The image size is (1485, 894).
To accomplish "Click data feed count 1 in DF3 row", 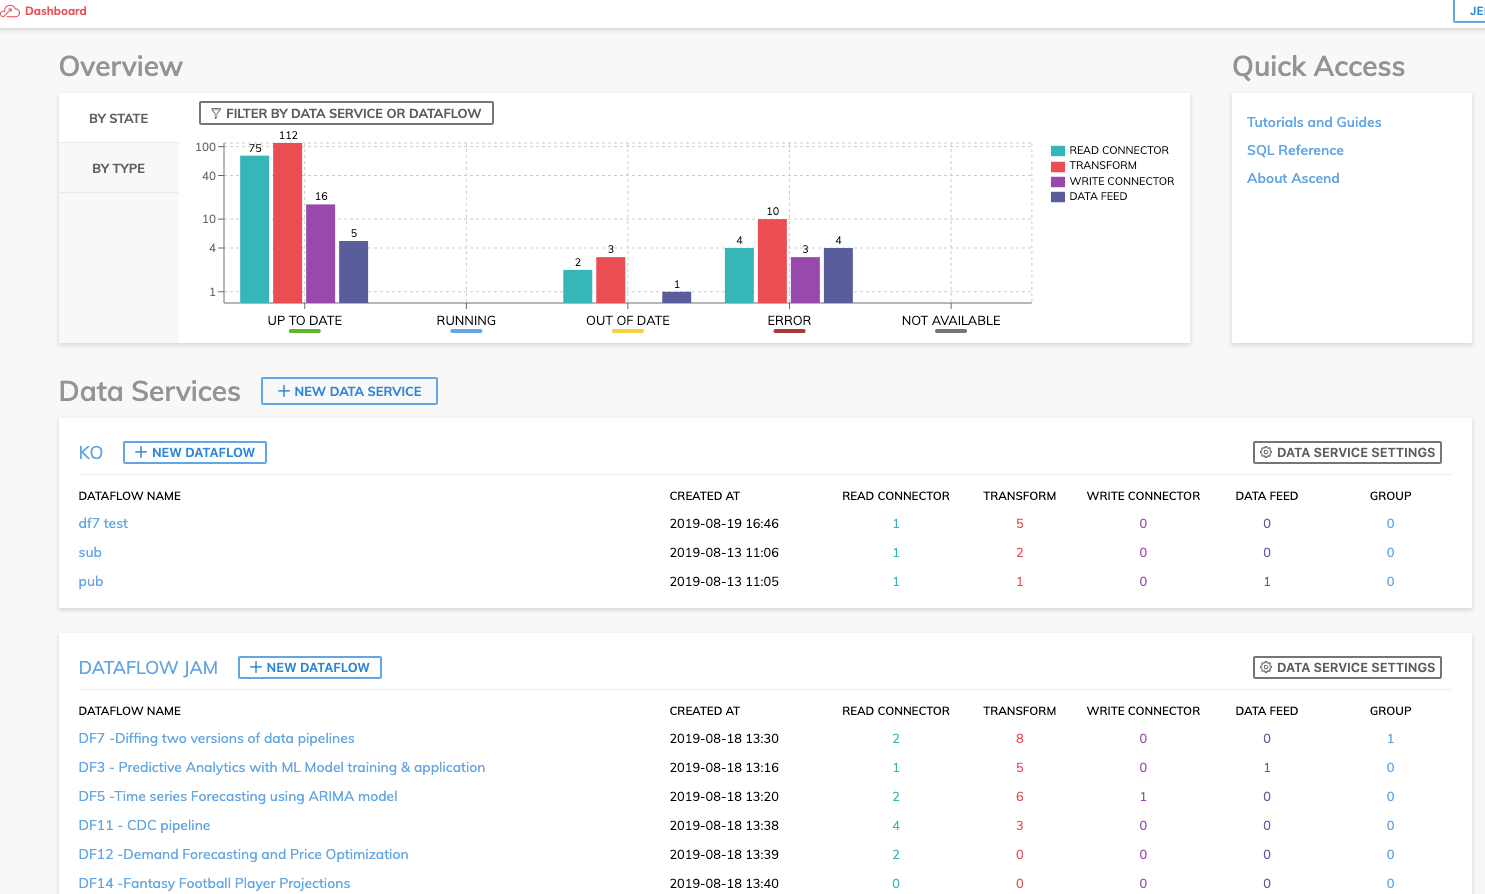I will click(x=1267, y=768).
